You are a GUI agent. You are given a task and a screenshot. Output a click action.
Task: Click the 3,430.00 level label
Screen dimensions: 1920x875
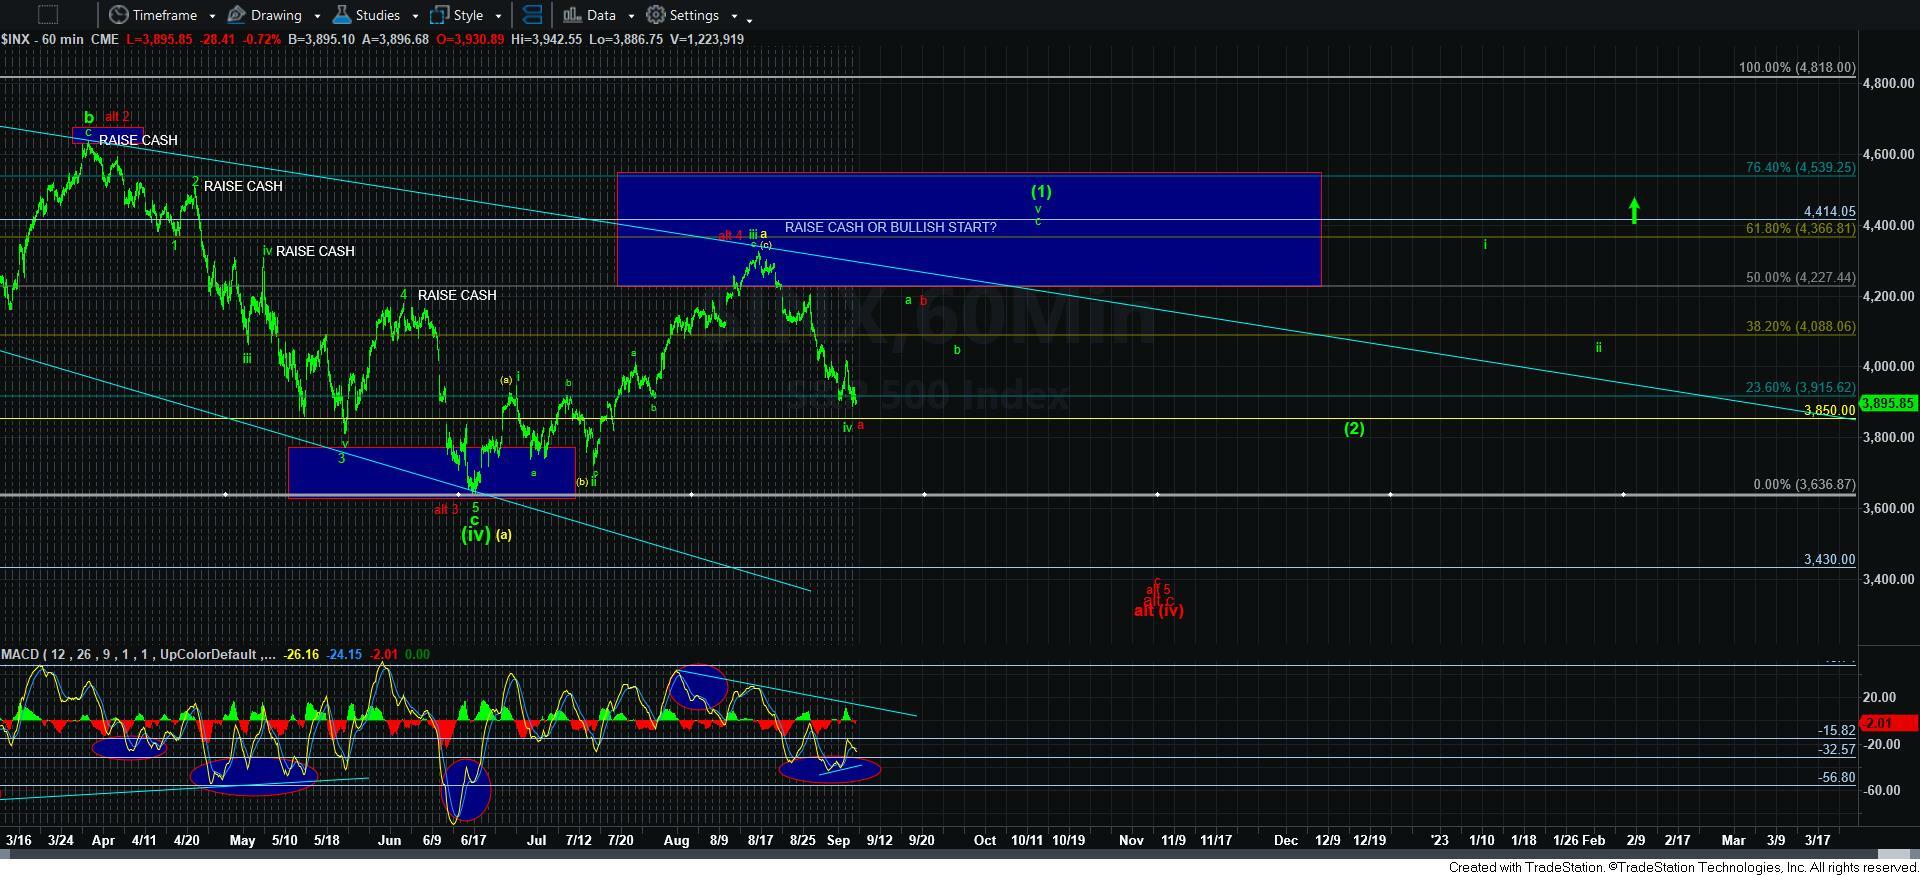pos(1829,559)
